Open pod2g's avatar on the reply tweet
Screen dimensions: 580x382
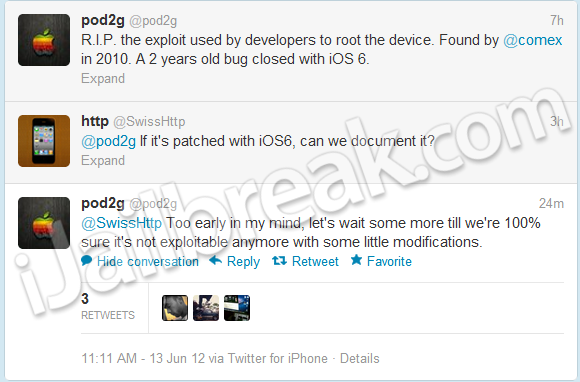point(44,223)
